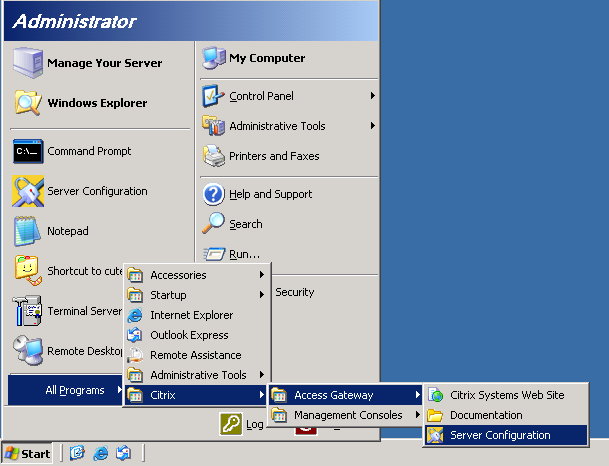The width and height of the screenshot is (609, 466).
Task: Click the Documentation entry label
Action: tap(486, 415)
